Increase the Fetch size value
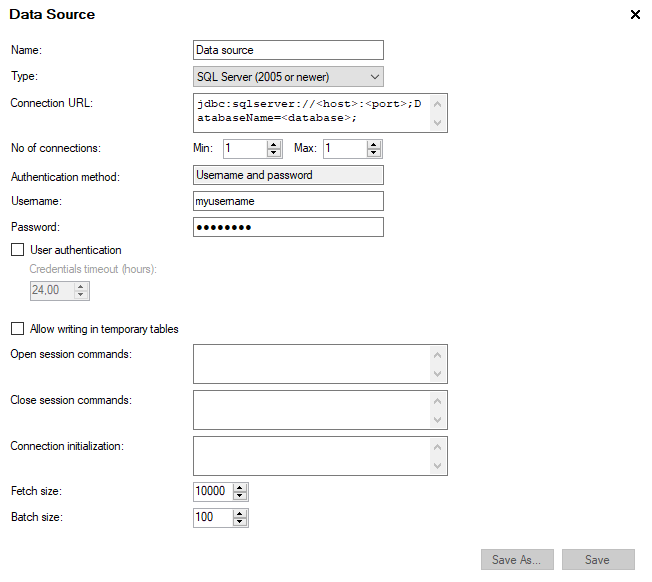This screenshot has height=582, width=652. (239, 487)
